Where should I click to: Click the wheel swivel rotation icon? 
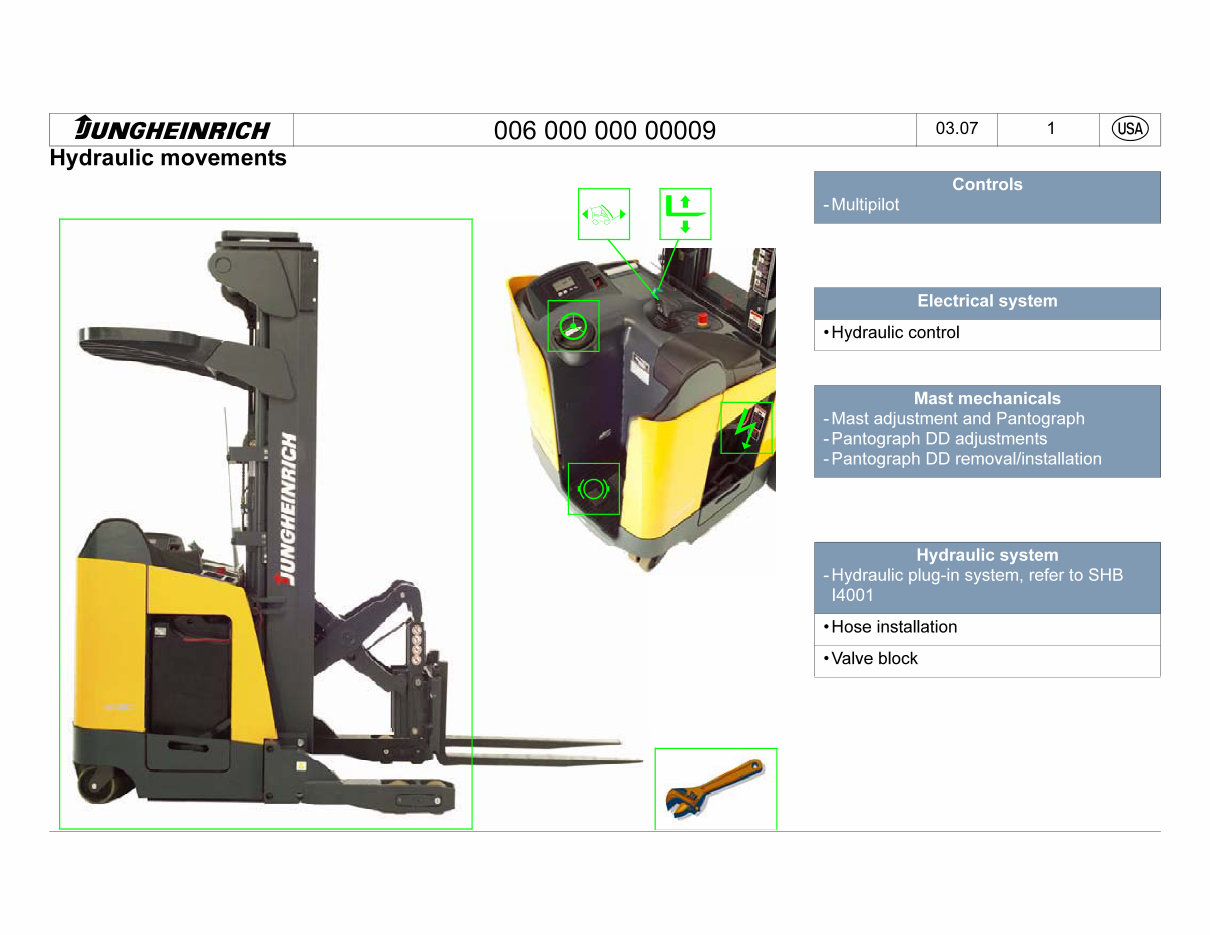593,487
